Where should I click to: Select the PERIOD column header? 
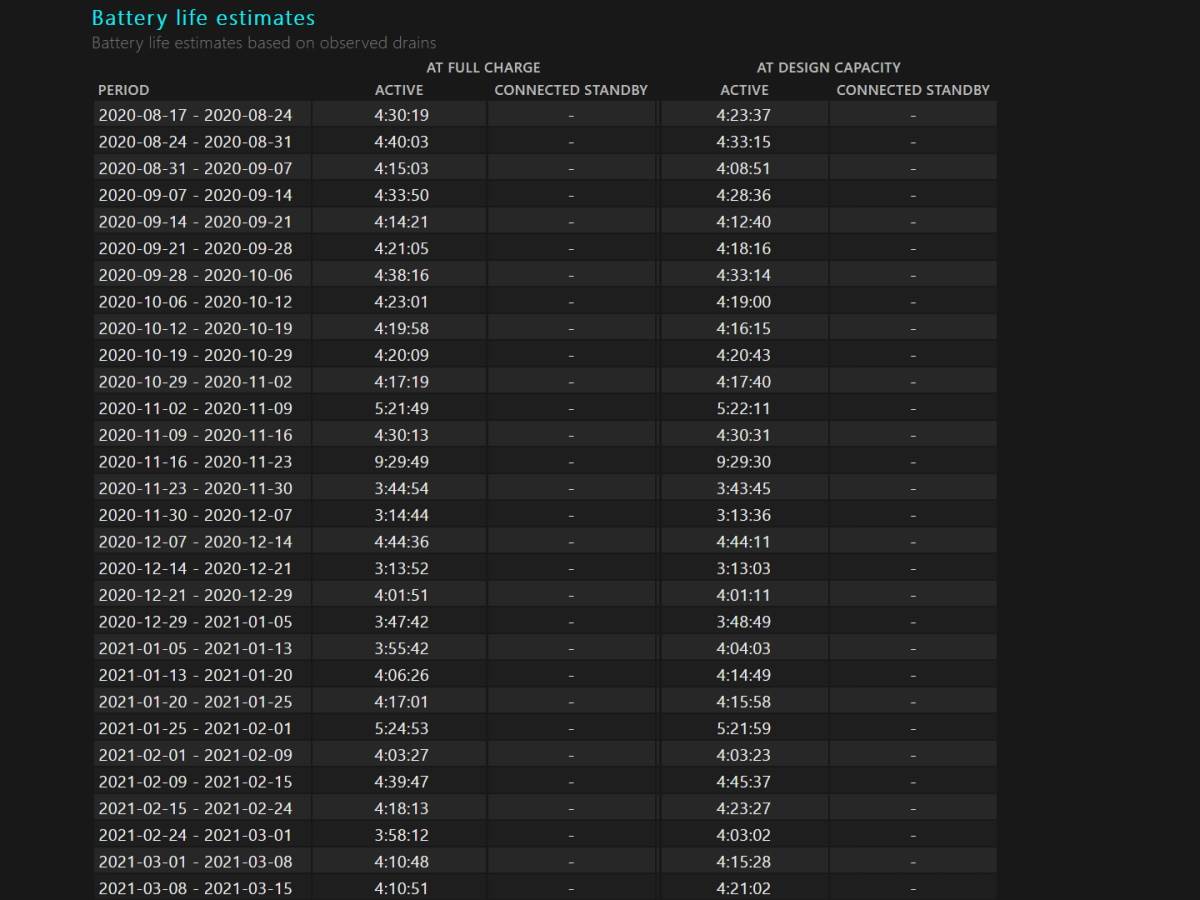point(123,90)
